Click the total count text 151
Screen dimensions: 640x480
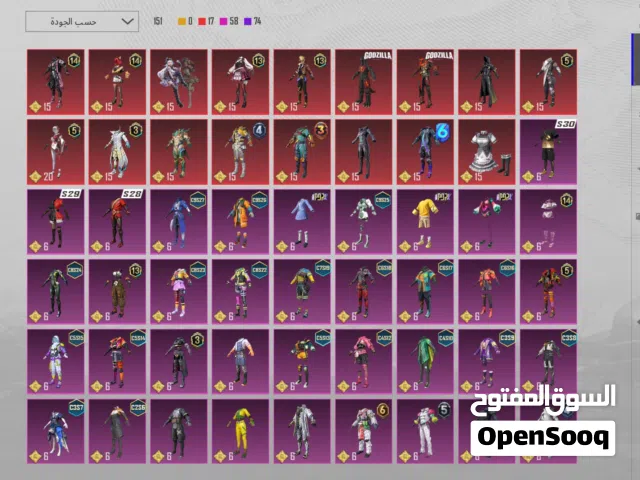(x=158, y=21)
